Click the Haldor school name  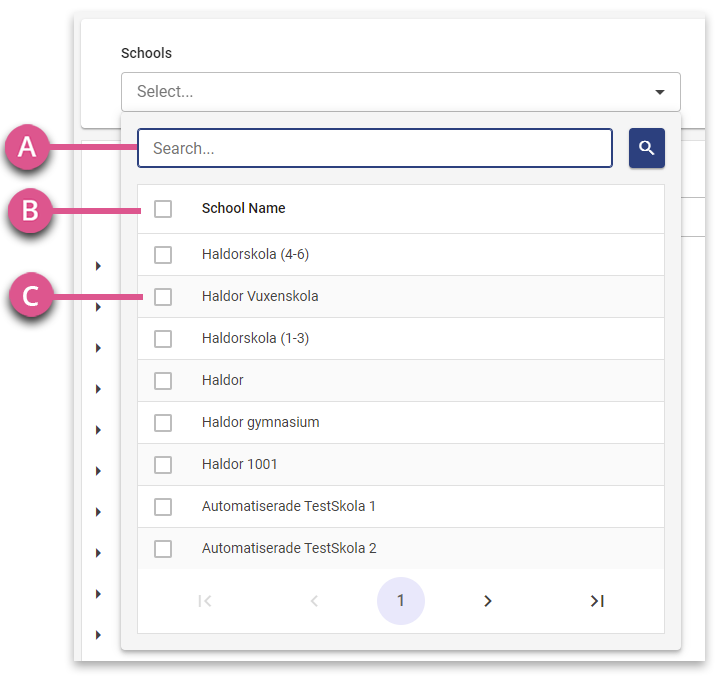[x=222, y=380]
